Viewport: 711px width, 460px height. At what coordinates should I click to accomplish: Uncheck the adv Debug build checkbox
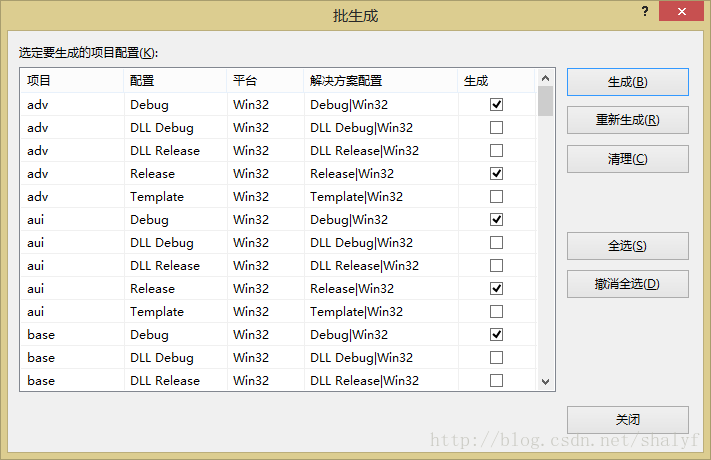tap(497, 105)
